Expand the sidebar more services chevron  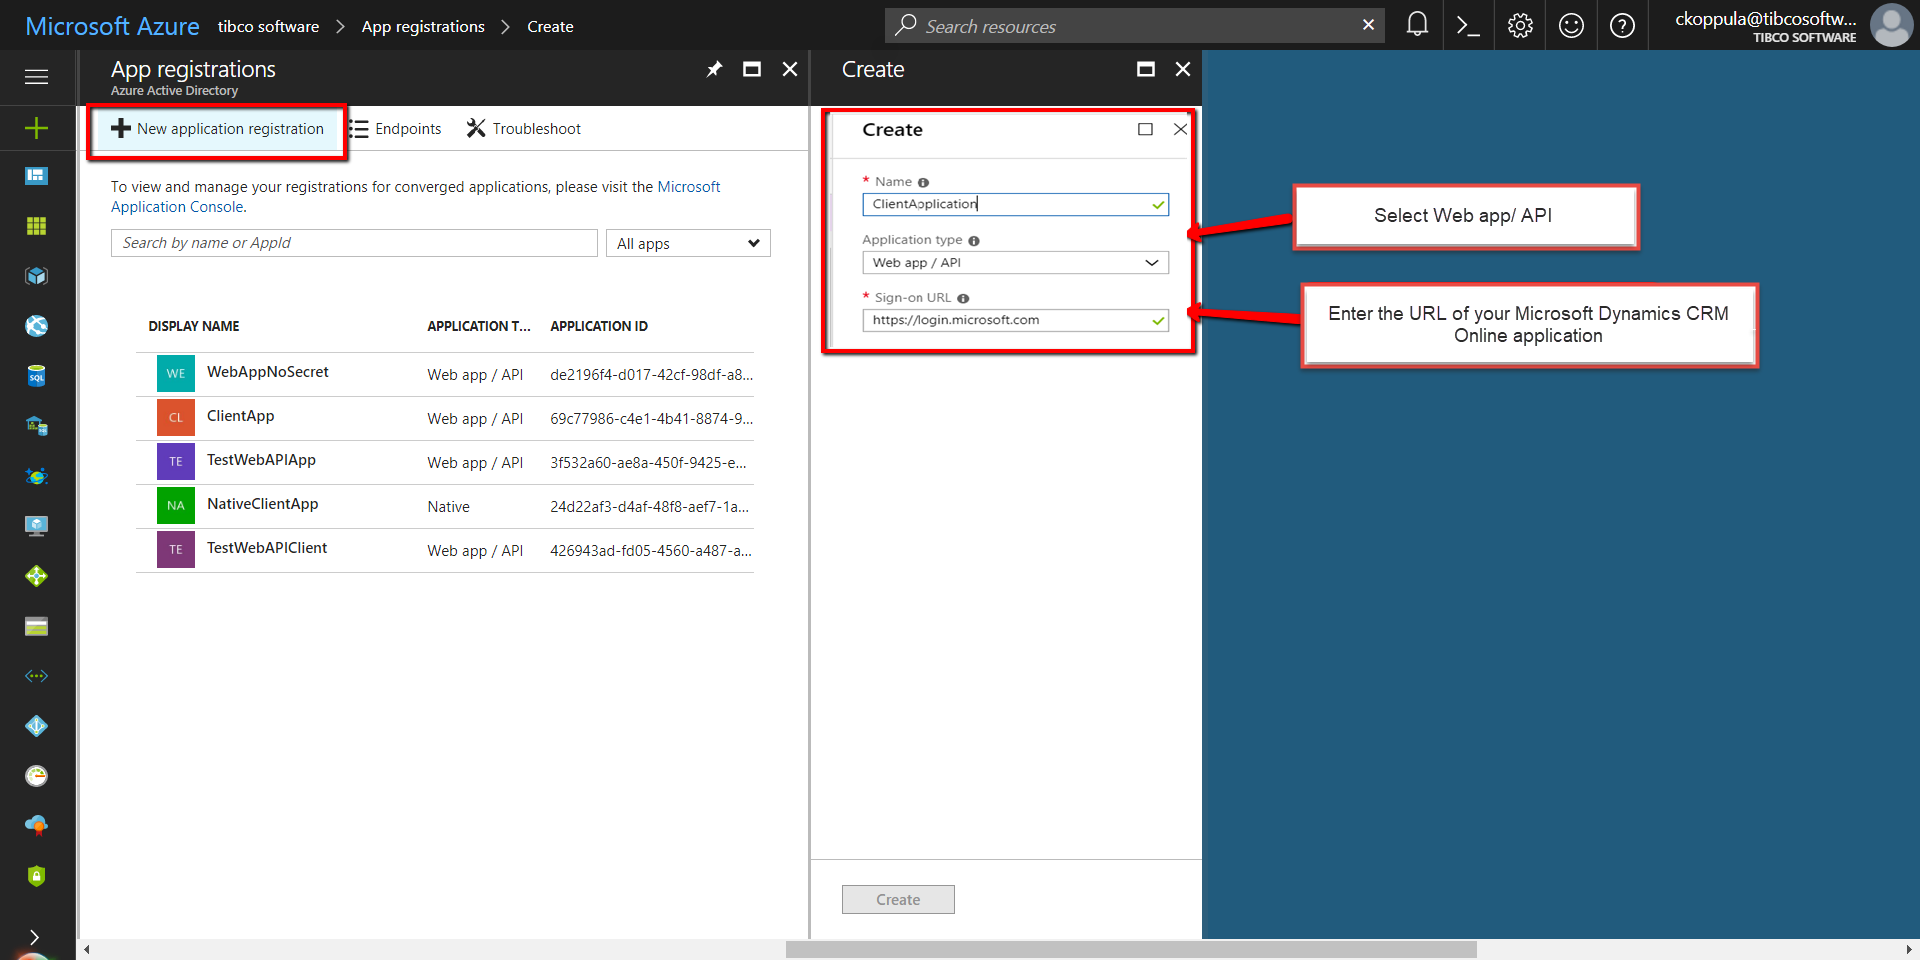34,937
